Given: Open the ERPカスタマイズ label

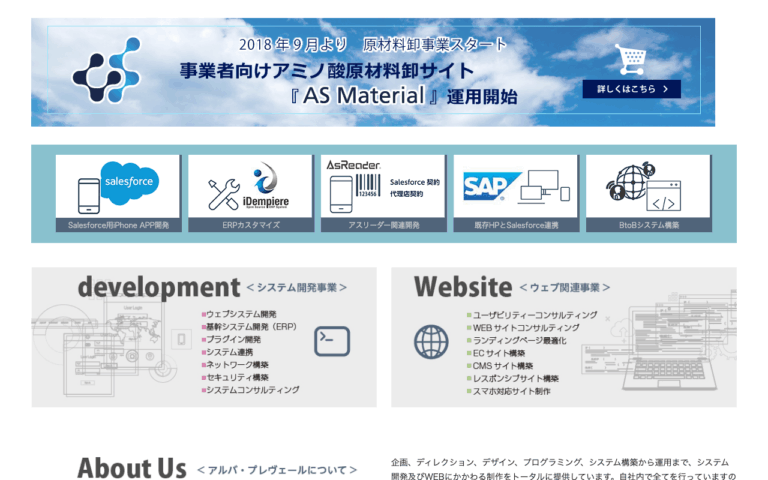Looking at the screenshot, I should click(x=251, y=225).
